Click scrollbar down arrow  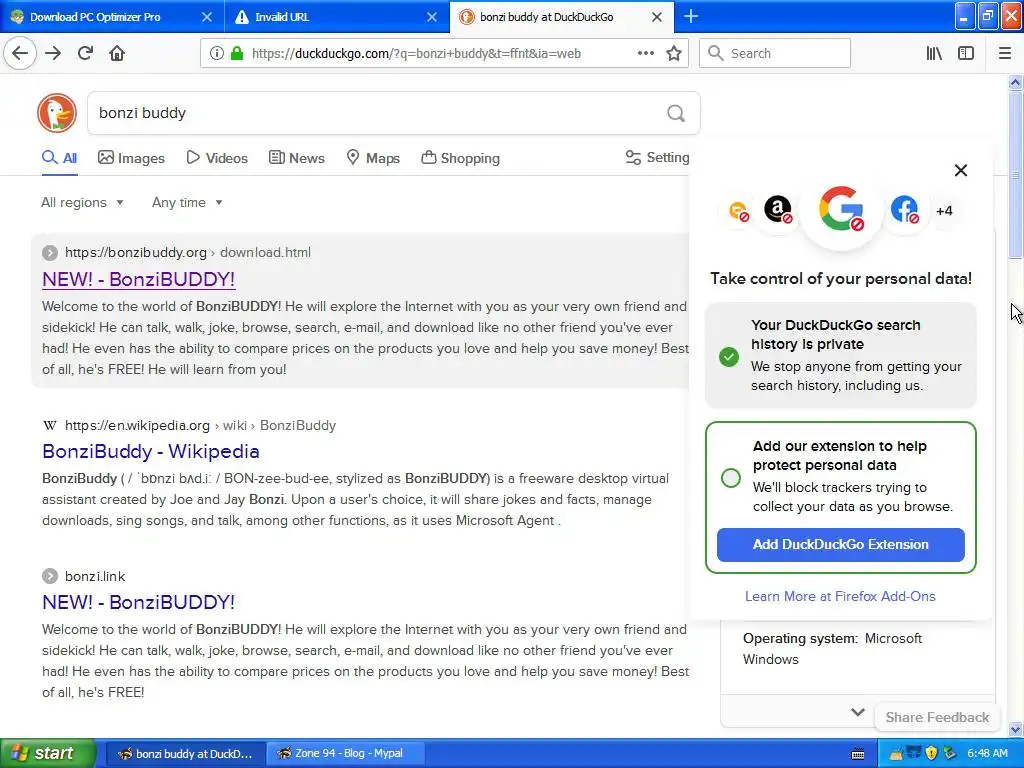coord(1016,729)
